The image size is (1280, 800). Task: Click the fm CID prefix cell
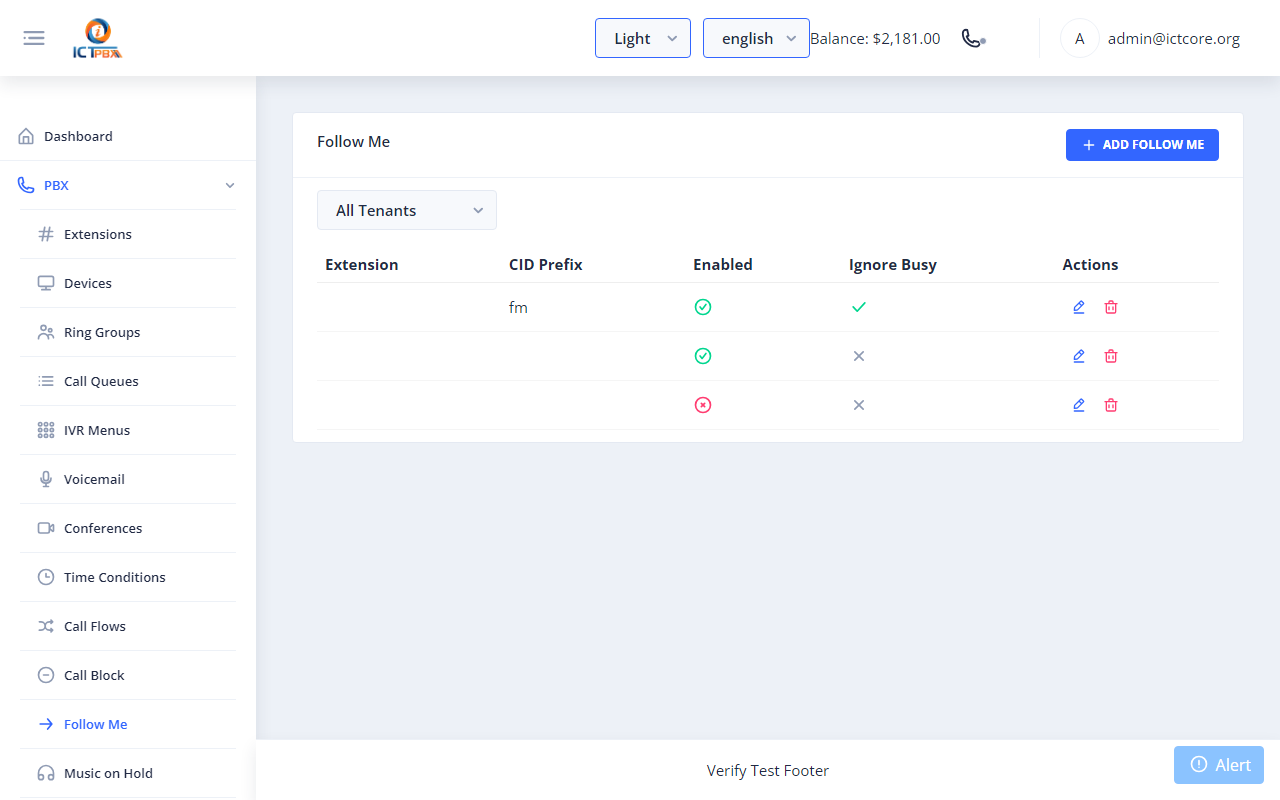coord(518,307)
